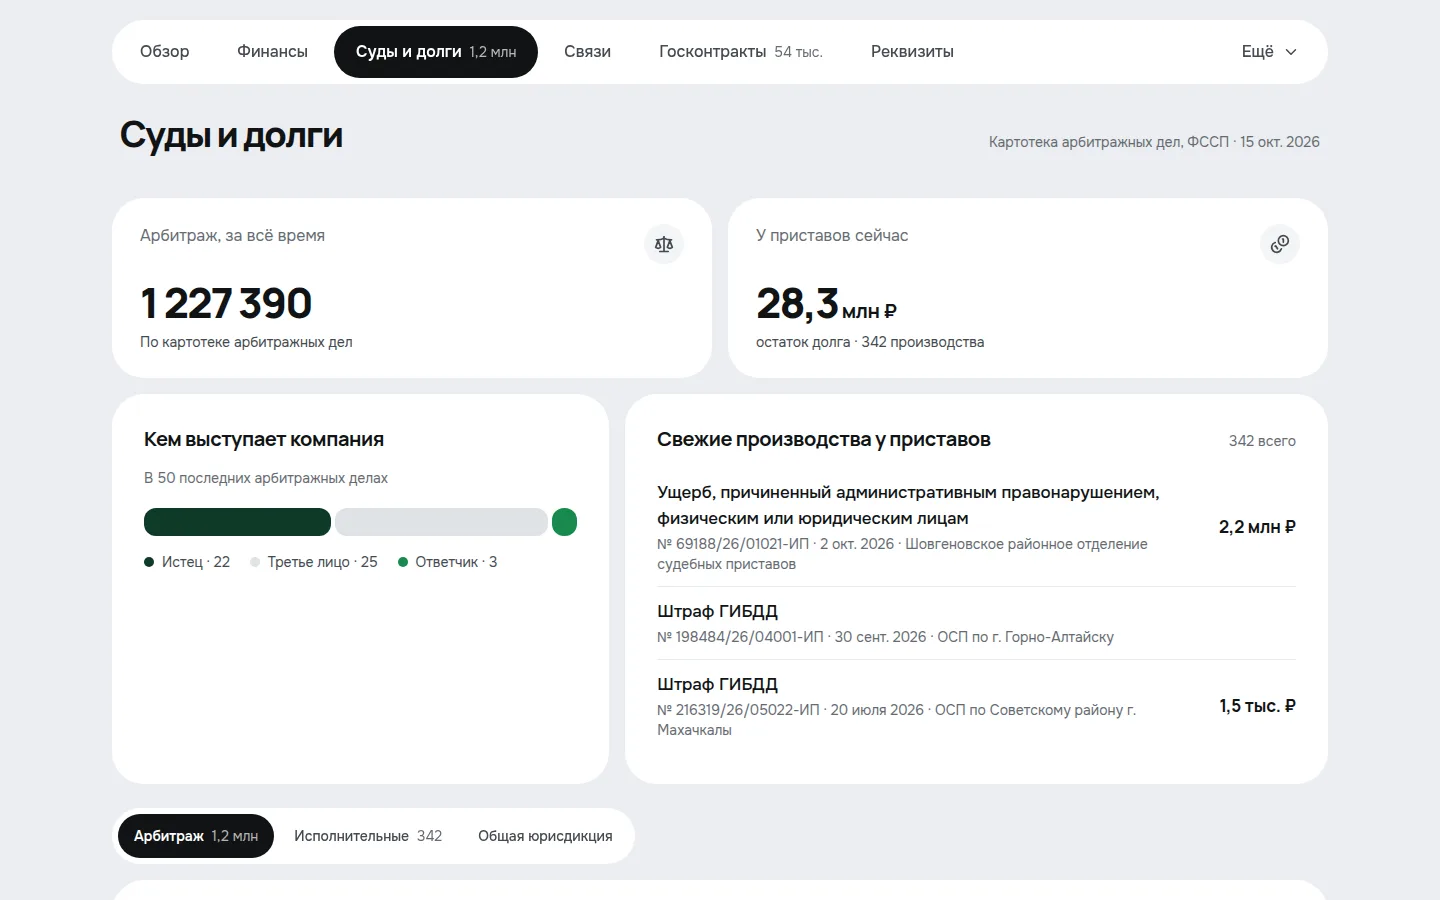Viewport: 1440px width, 900px height.
Task: Click the 1 227 390 arbitration case count
Action: click(x=226, y=303)
